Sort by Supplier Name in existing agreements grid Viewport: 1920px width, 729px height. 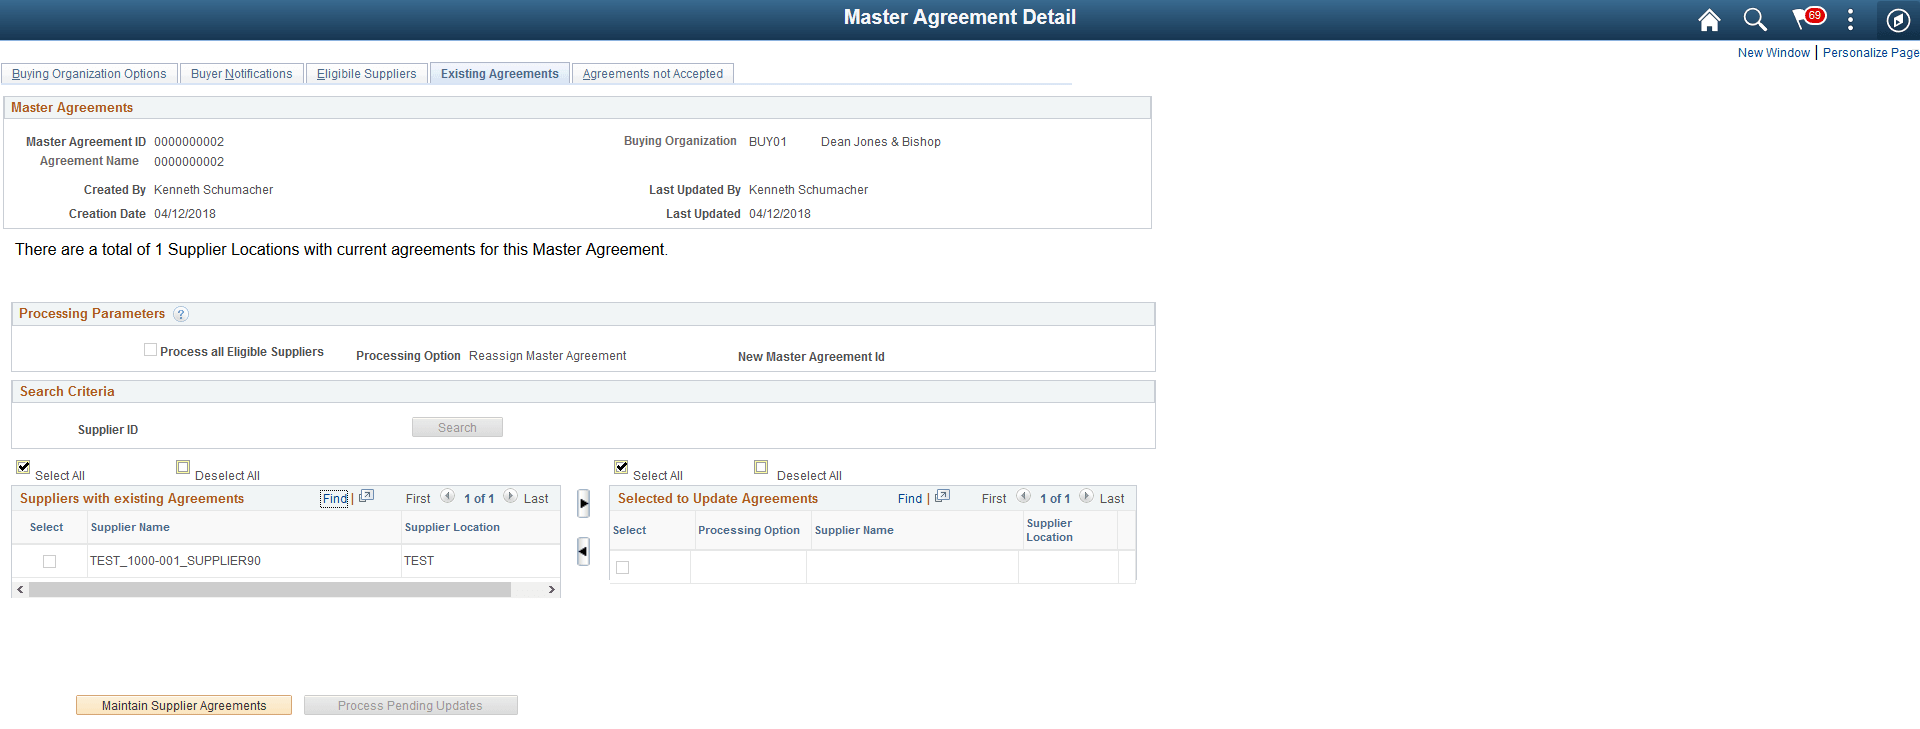130,528
